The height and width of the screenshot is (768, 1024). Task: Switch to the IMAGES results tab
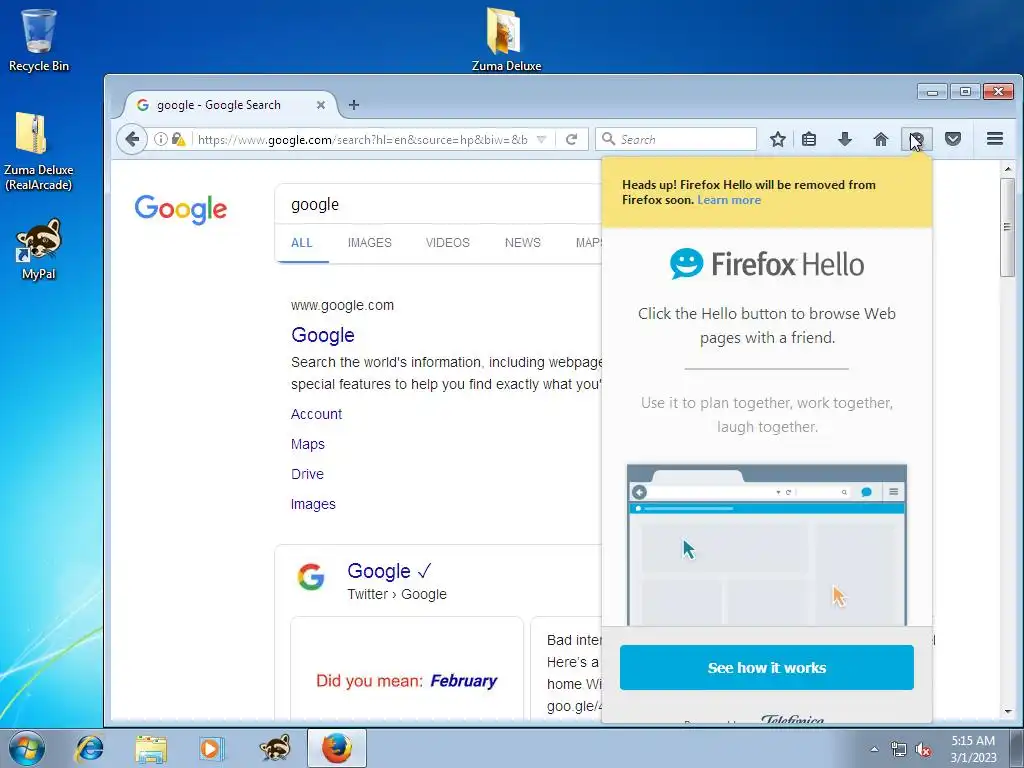(370, 243)
